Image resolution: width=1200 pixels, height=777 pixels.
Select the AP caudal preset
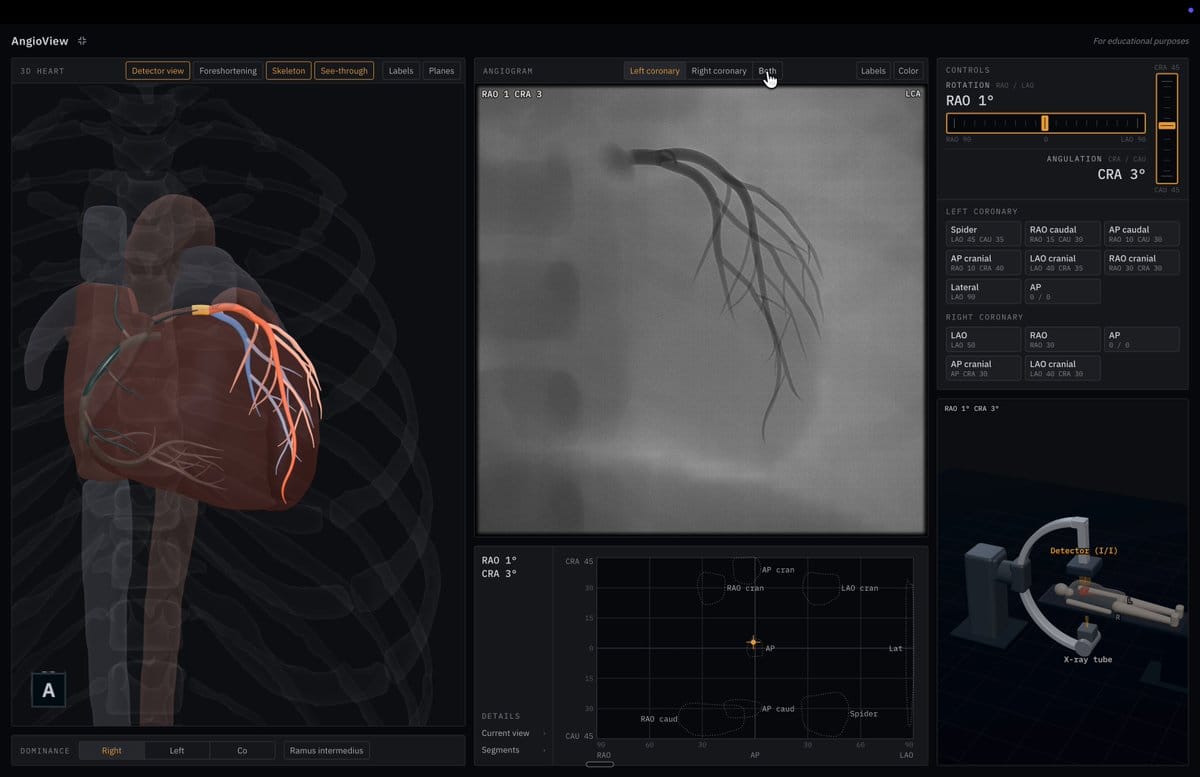pos(1142,234)
